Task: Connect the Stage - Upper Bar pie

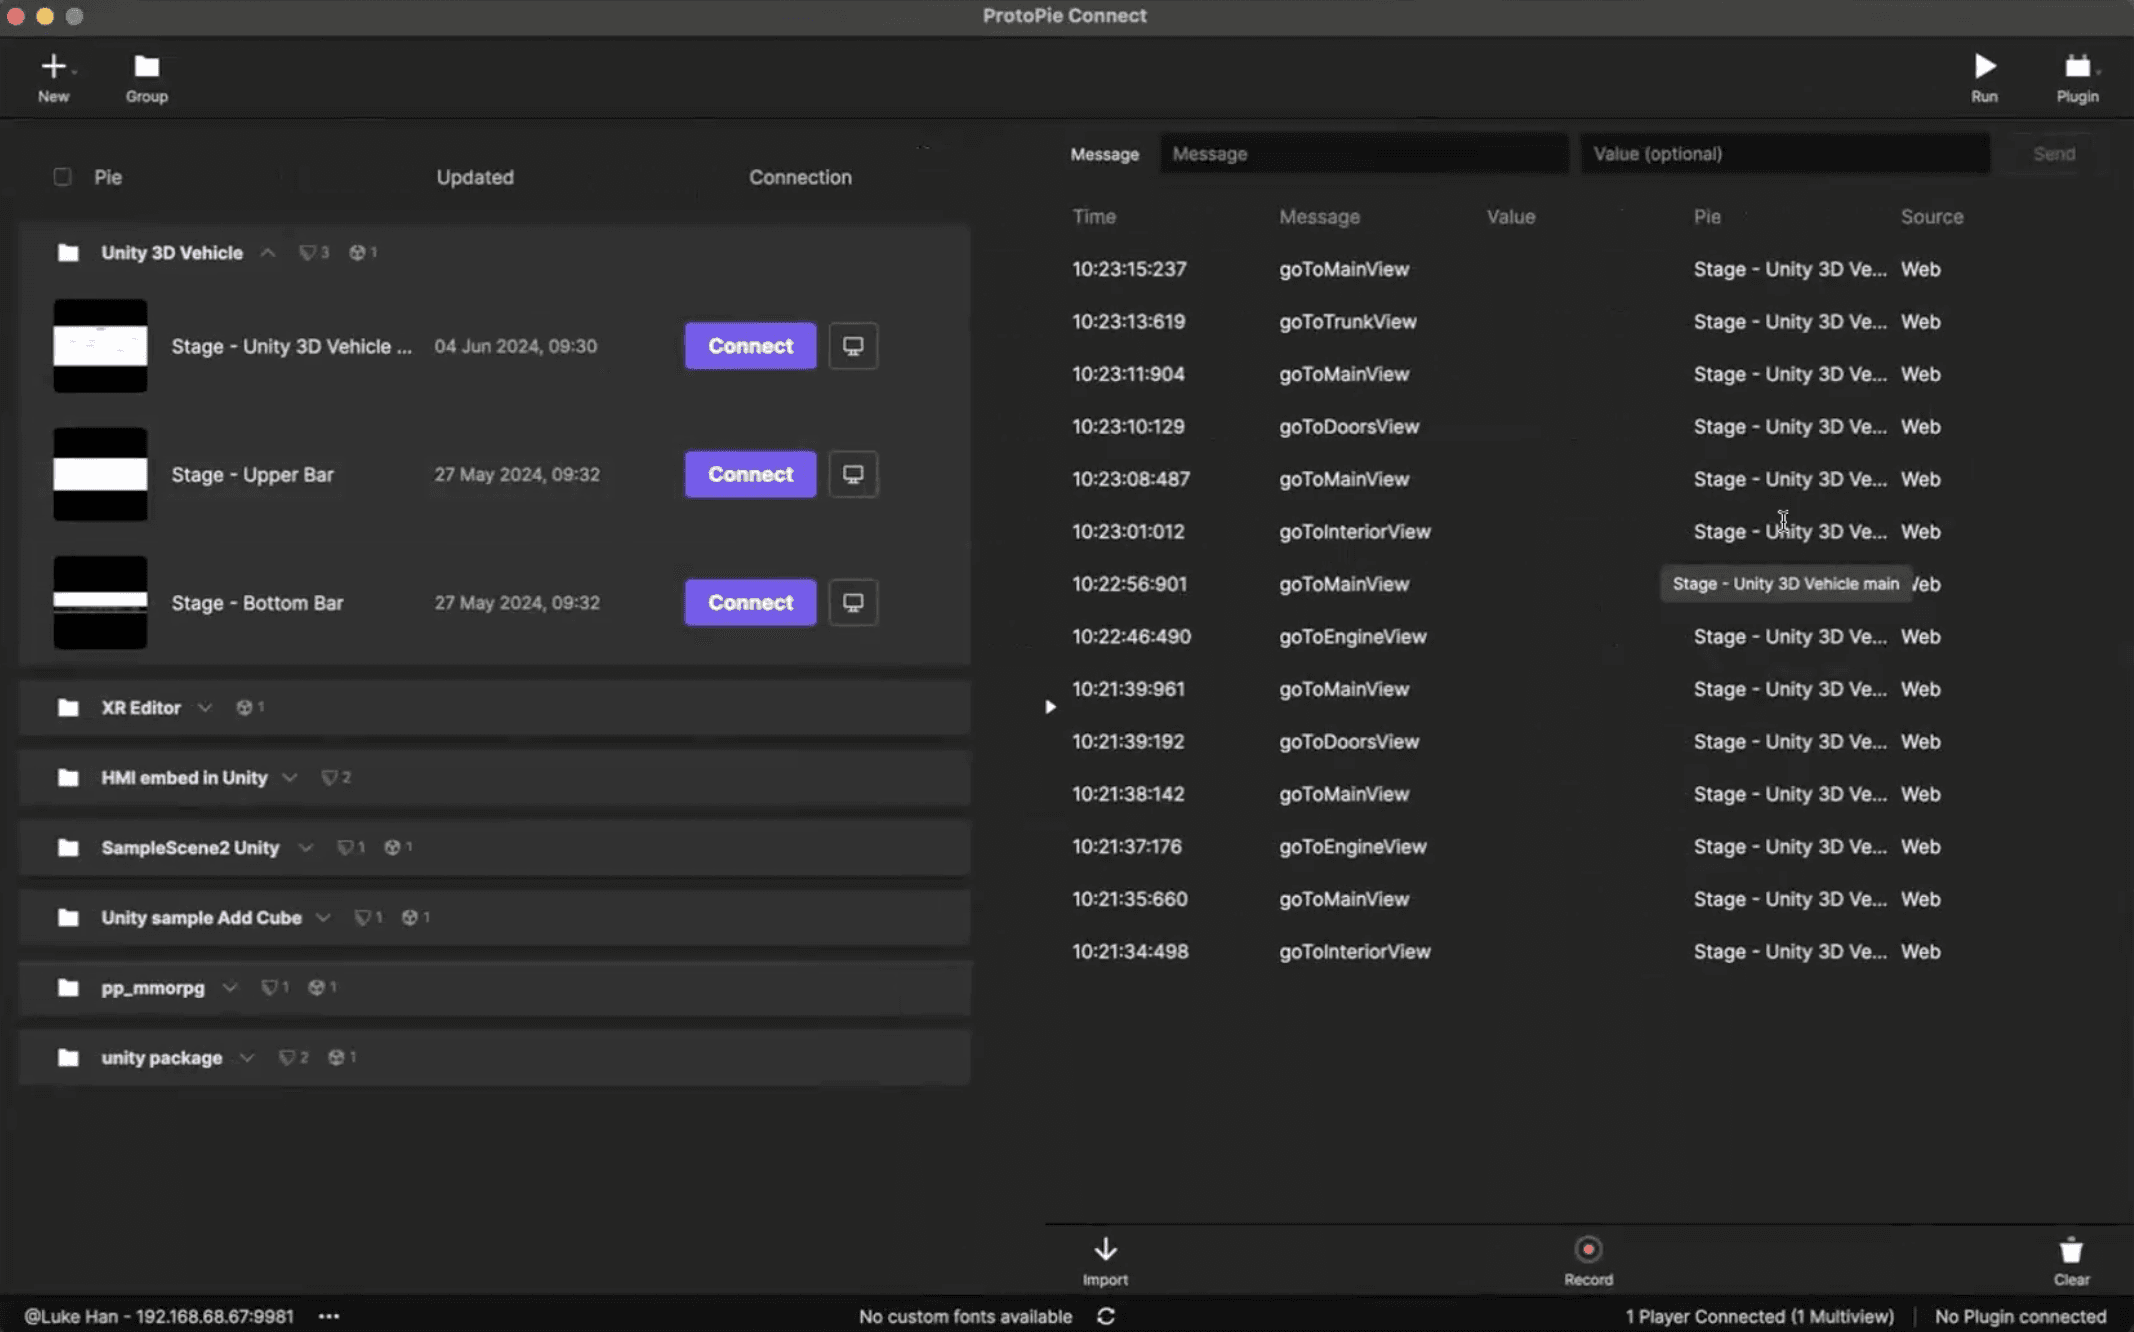Action: point(749,473)
